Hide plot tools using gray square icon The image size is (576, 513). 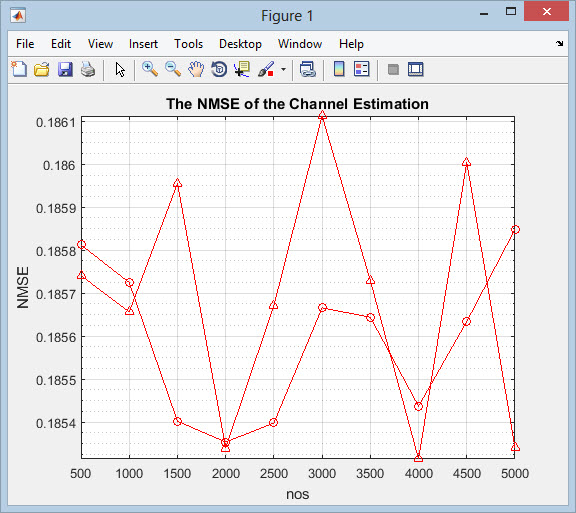(x=393, y=69)
